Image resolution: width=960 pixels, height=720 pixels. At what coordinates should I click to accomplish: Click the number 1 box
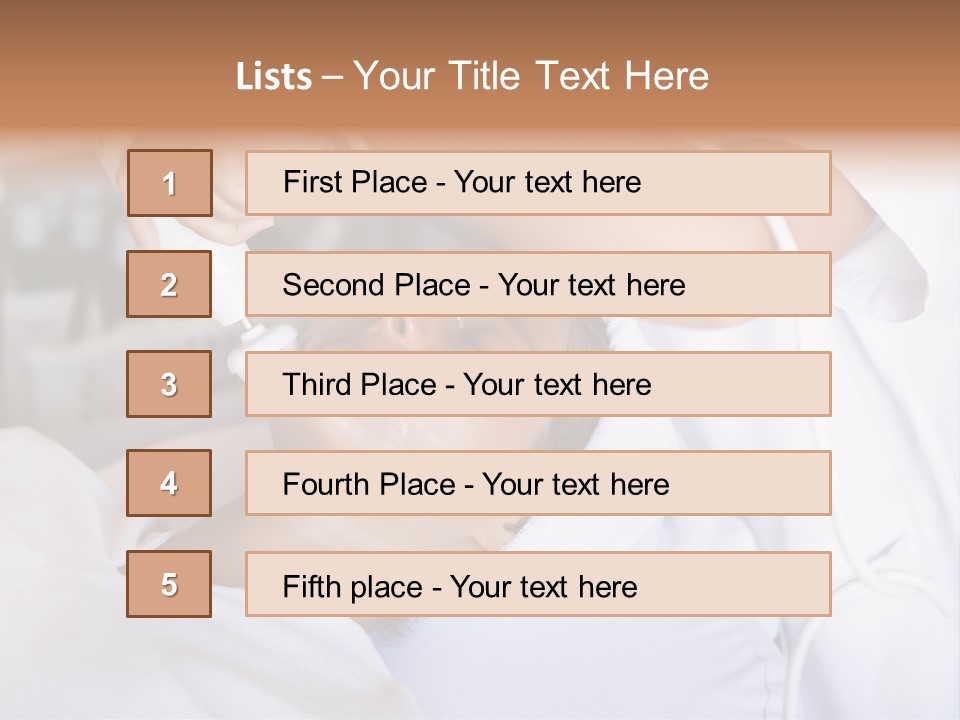pos(169,183)
